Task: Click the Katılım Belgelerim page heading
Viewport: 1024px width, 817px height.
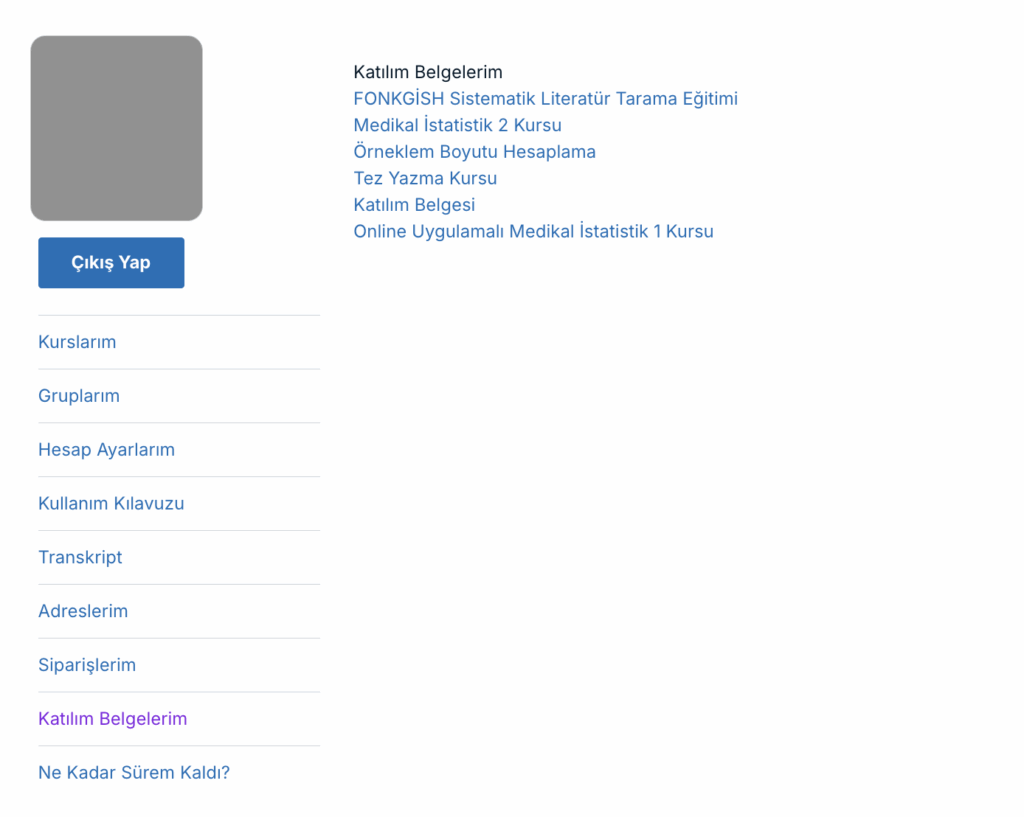Action: (428, 72)
